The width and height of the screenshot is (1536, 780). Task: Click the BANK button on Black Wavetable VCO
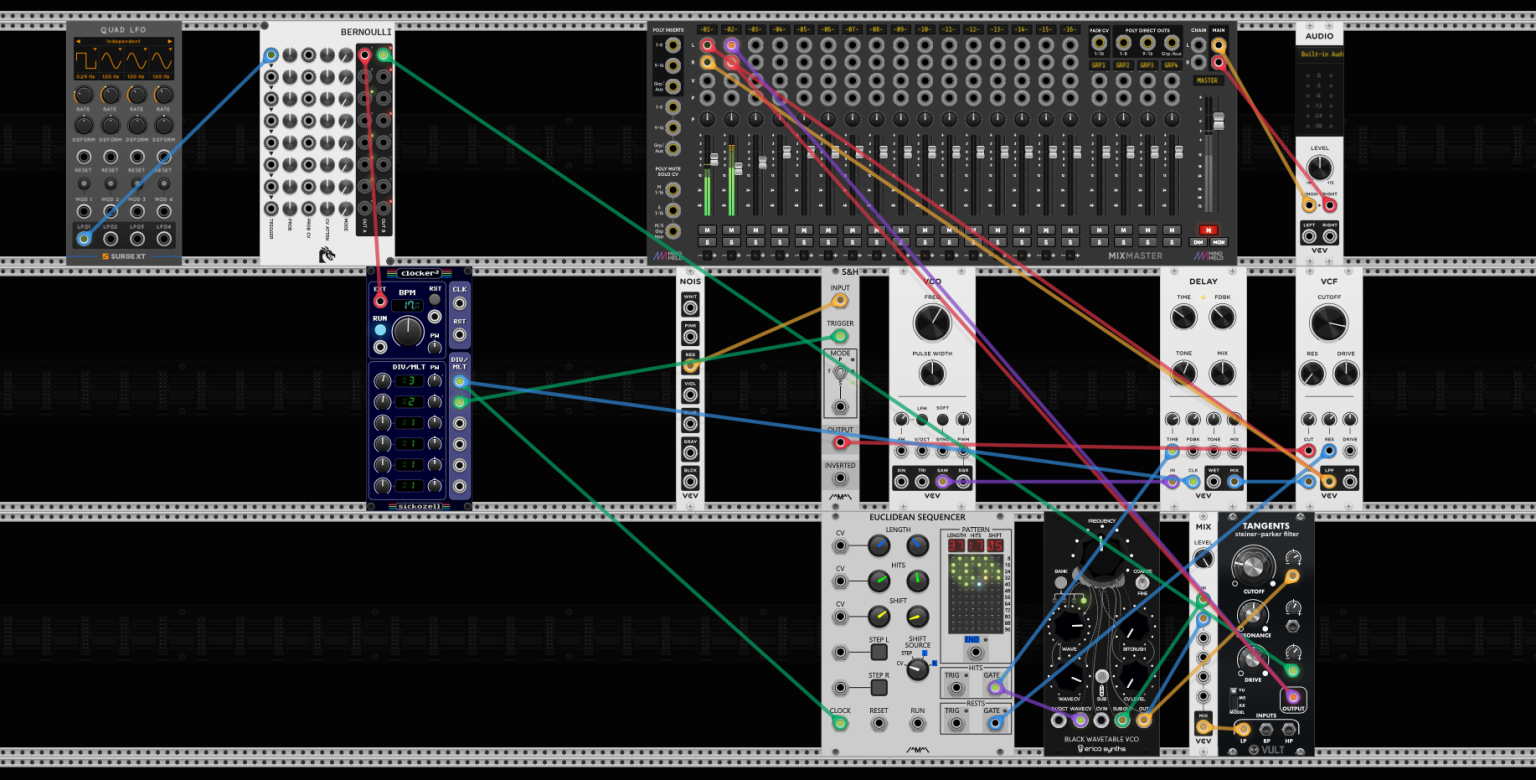click(x=1060, y=582)
